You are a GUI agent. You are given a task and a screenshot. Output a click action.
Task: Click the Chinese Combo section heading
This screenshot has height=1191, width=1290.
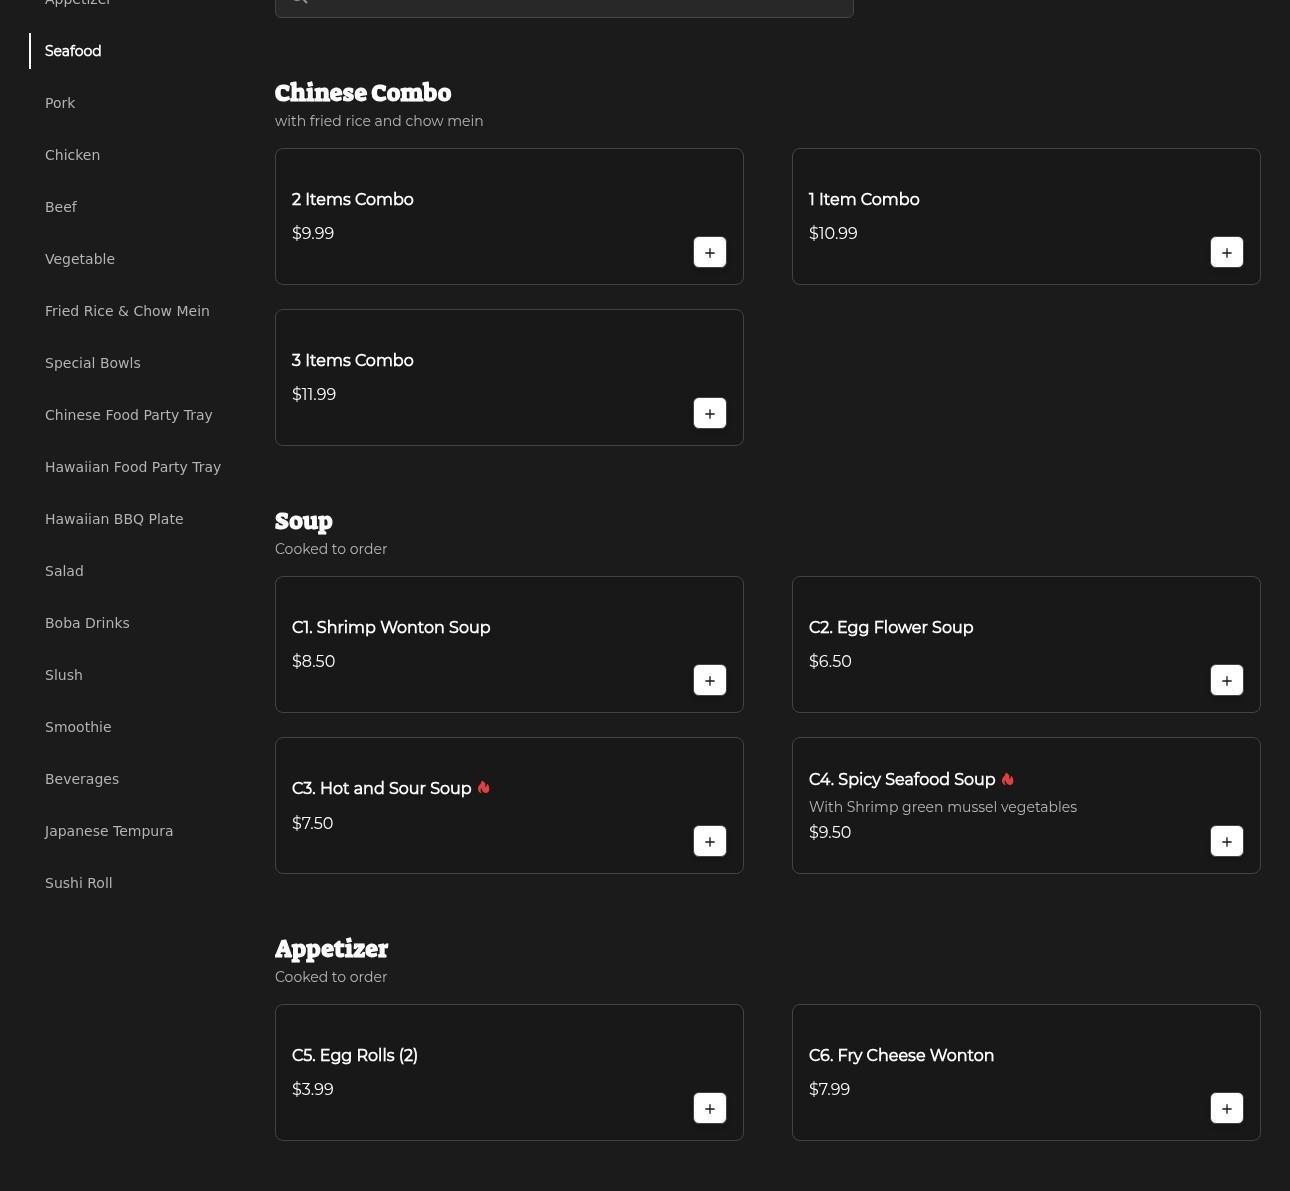click(363, 93)
